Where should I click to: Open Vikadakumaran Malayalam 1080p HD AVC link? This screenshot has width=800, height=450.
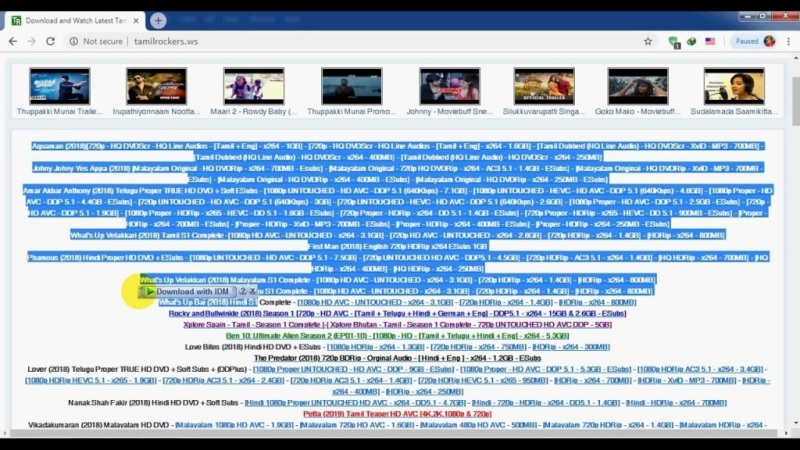235,425
